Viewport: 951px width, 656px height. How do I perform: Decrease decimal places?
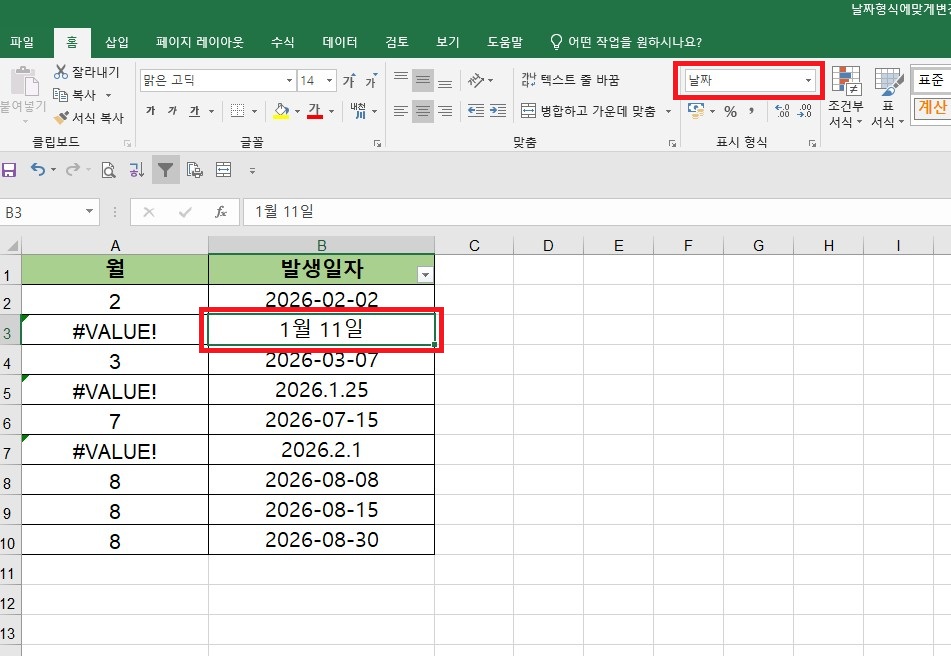click(805, 110)
